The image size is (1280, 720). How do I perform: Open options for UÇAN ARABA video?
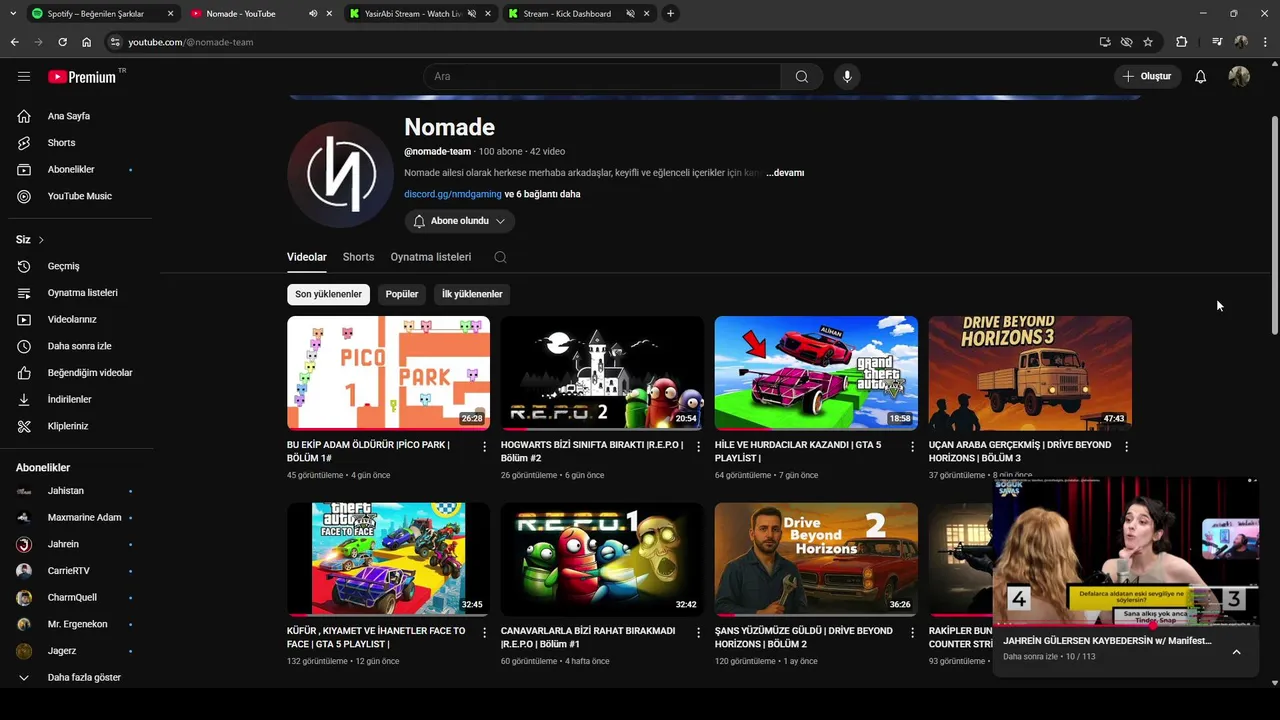(x=1126, y=447)
